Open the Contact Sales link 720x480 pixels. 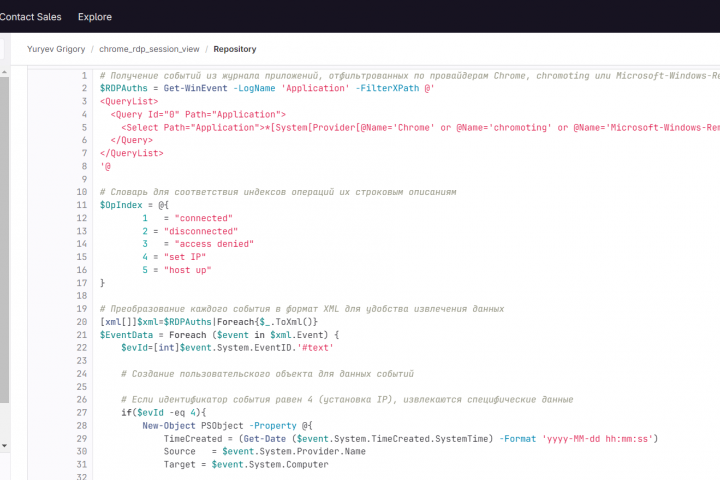(30, 17)
